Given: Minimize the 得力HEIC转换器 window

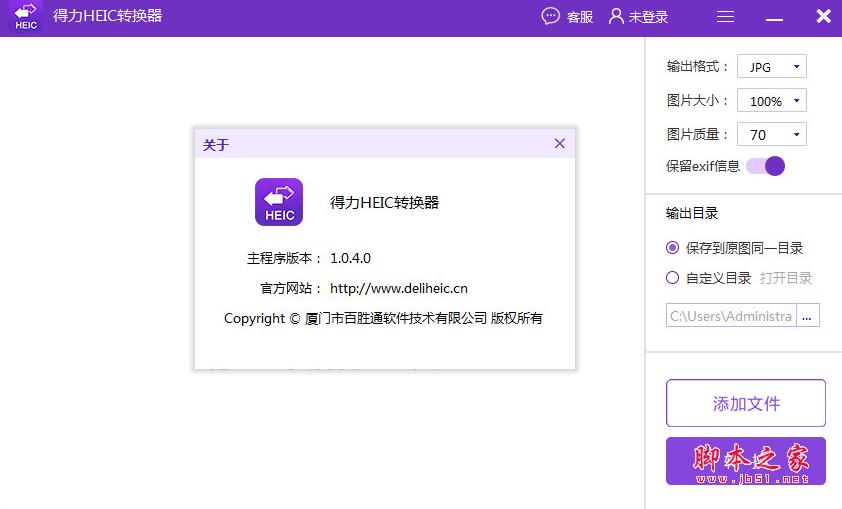Looking at the screenshot, I should click(x=774, y=19).
